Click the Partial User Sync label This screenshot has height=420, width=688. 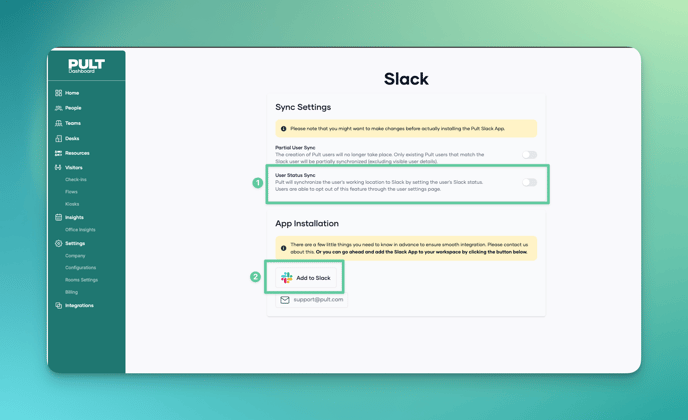pyautogui.click(x=295, y=148)
